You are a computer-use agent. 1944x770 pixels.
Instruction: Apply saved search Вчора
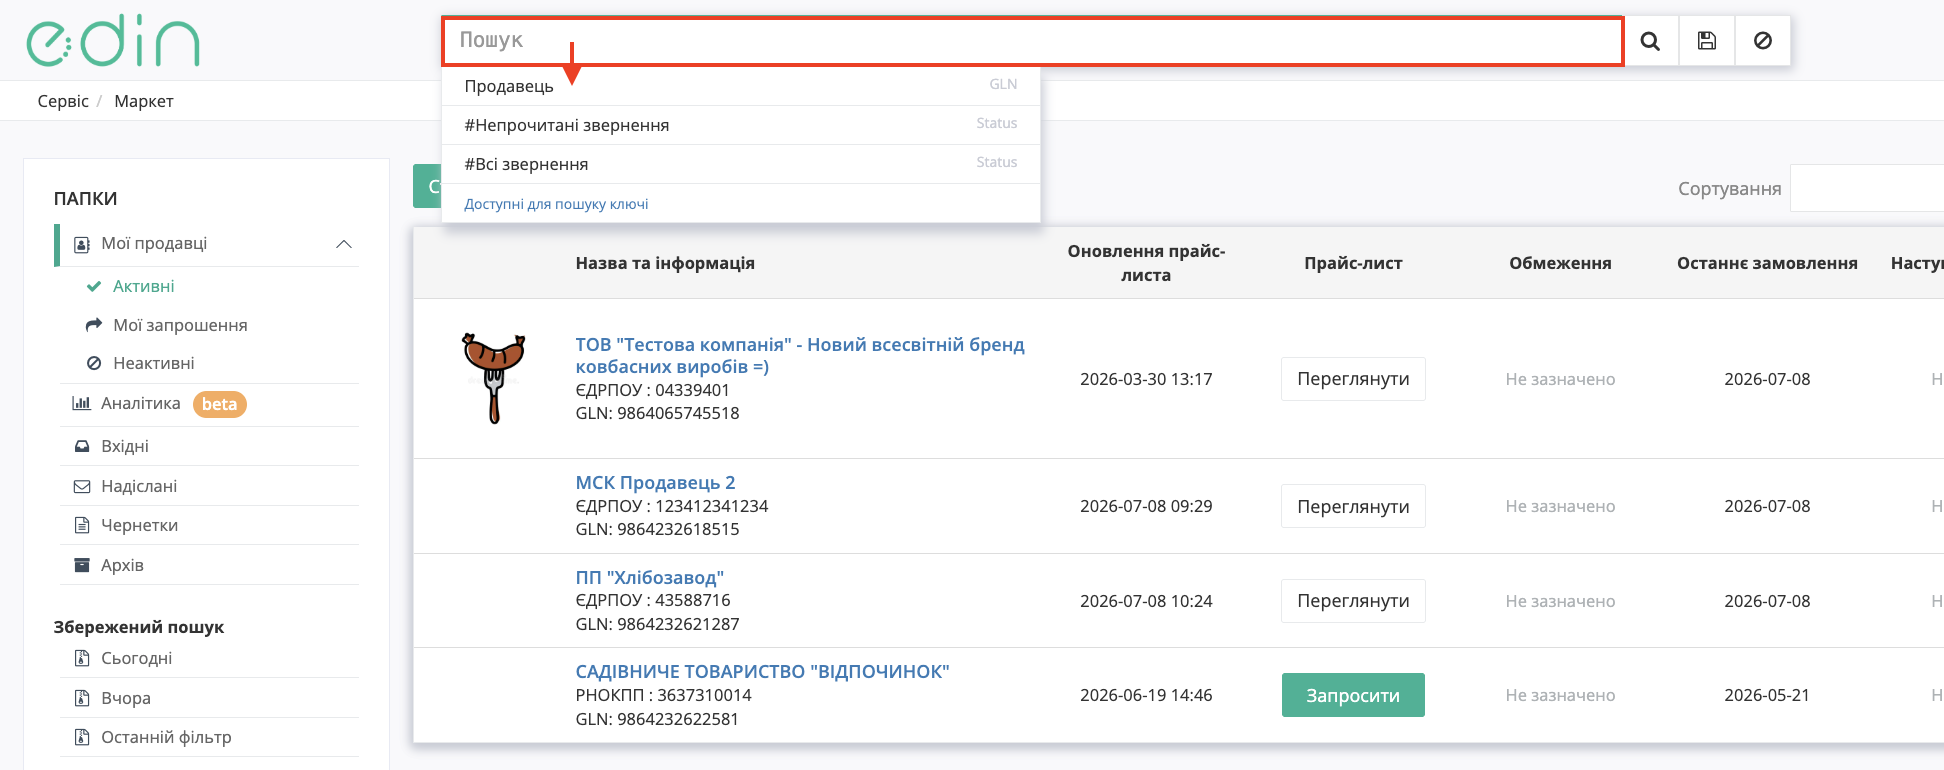click(x=126, y=698)
